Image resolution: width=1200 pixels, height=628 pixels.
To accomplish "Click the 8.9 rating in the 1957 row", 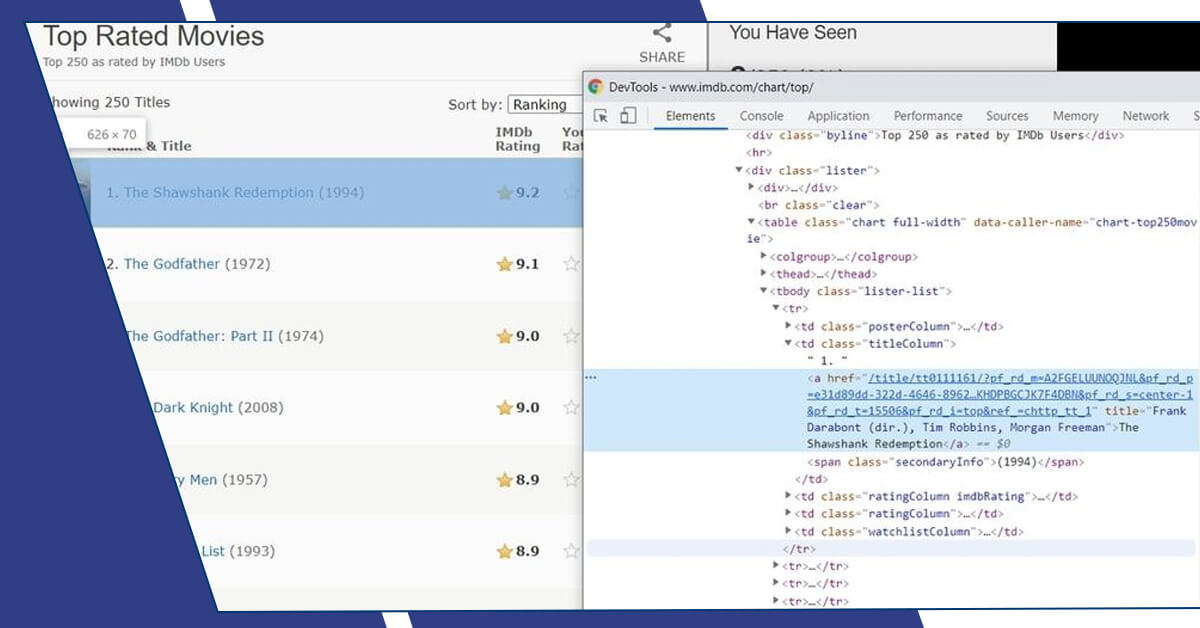I will coord(527,480).
